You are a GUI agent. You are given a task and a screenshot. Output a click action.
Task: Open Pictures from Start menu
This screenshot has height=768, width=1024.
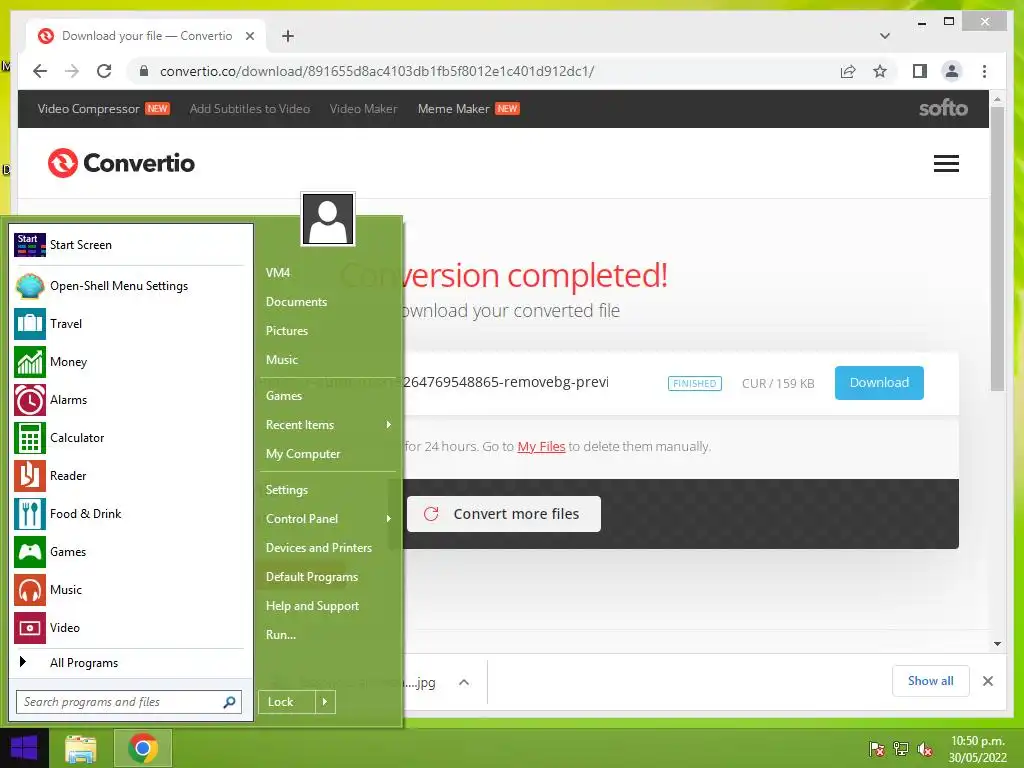coord(287,331)
